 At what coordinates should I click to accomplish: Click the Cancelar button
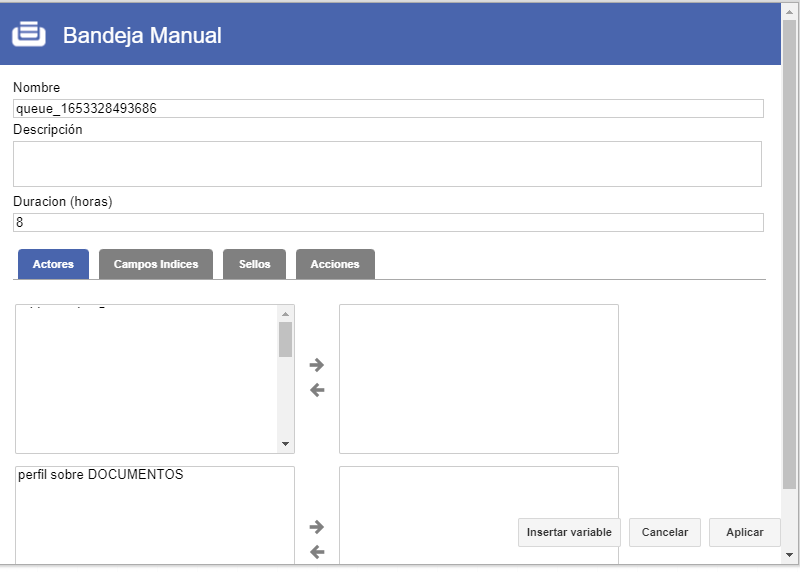pyautogui.click(x=664, y=532)
